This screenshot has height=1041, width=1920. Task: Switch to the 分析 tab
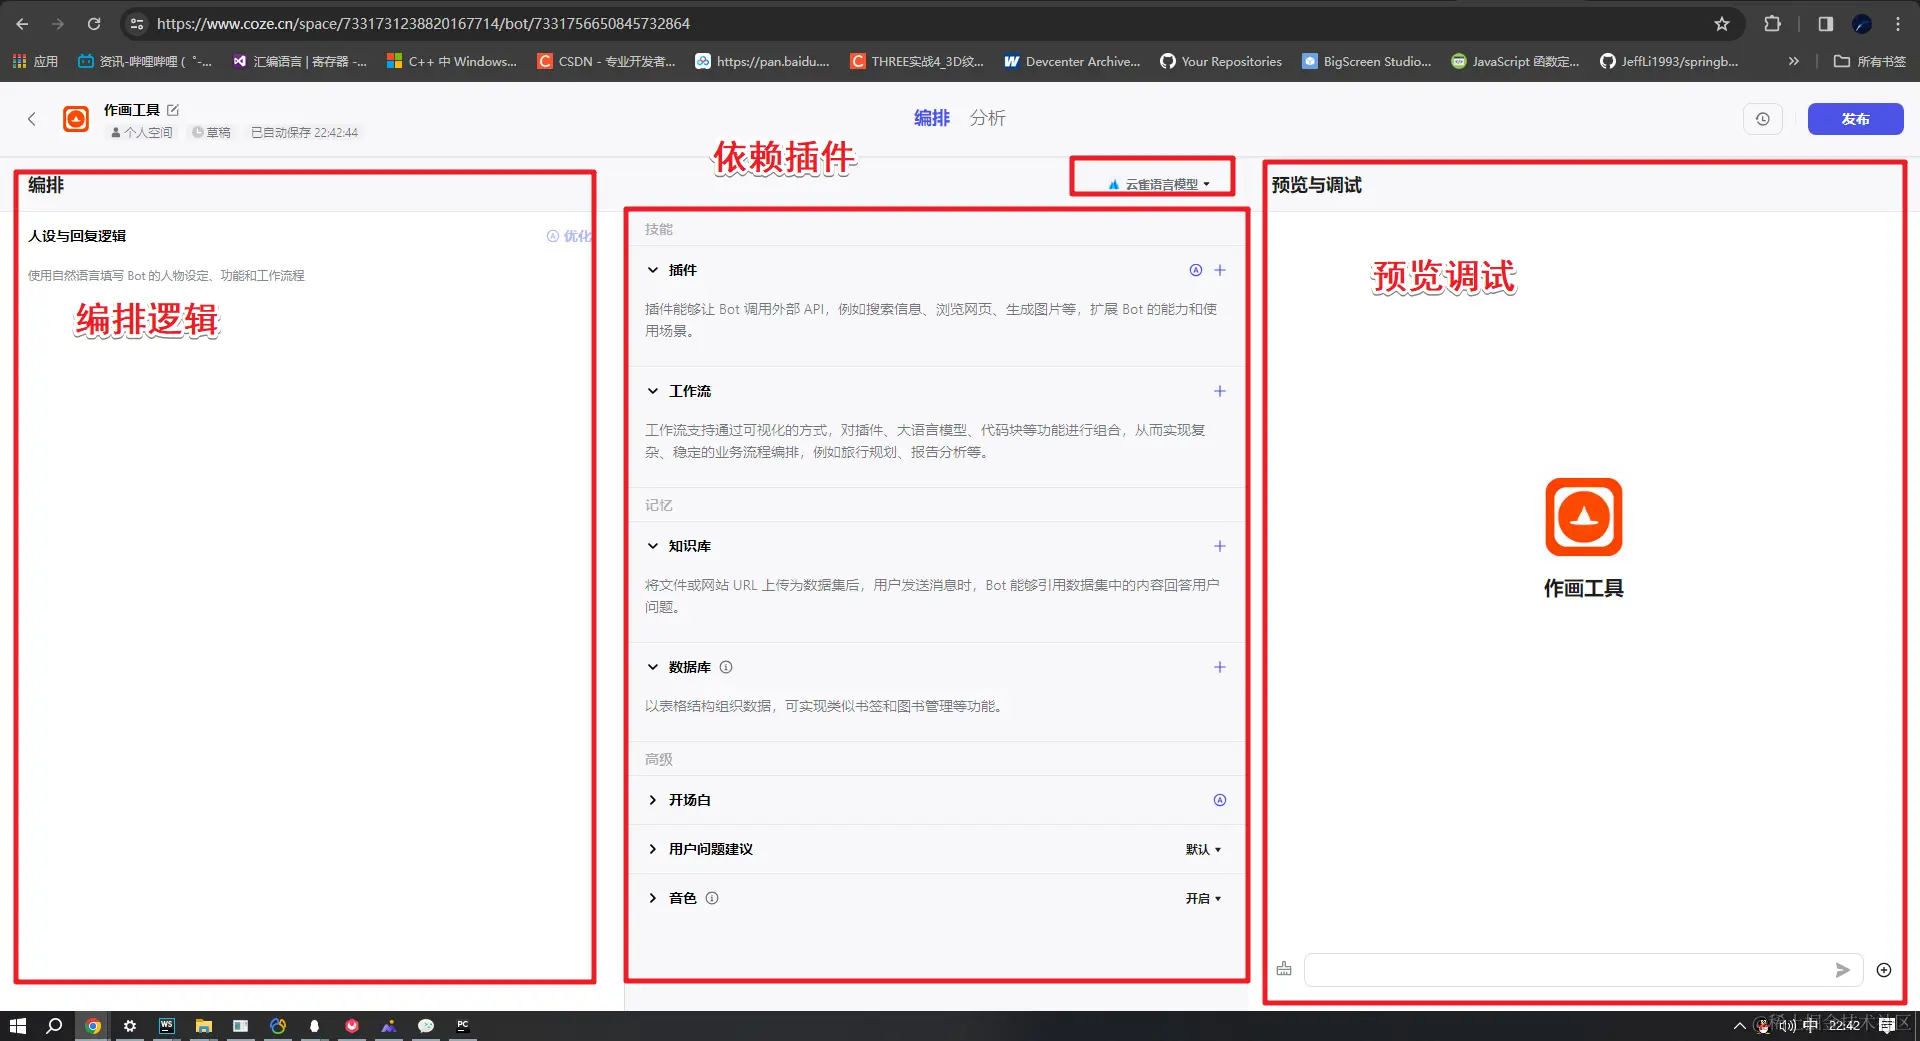[x=987, y=118]
